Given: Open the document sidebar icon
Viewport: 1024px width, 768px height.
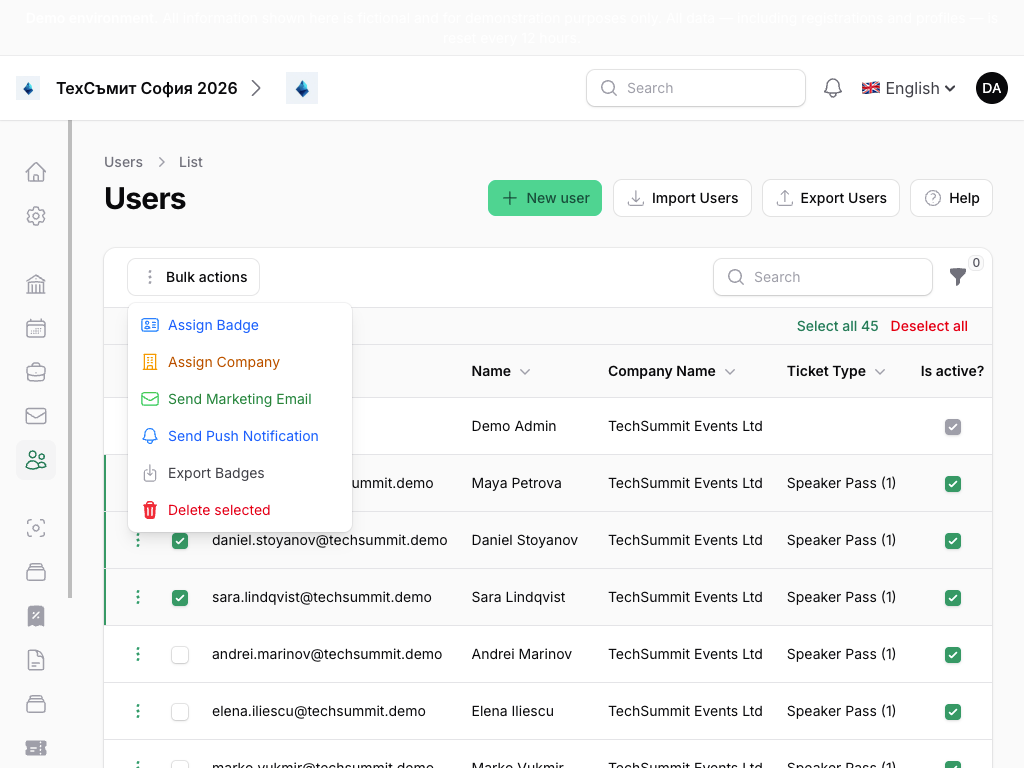Looking at the screenshot, I should point(36,660).
